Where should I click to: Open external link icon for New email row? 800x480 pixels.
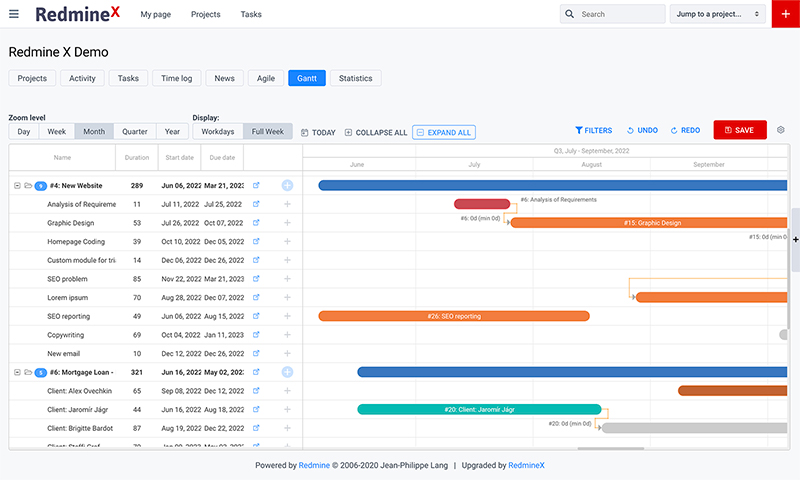[x=256, y=353]
